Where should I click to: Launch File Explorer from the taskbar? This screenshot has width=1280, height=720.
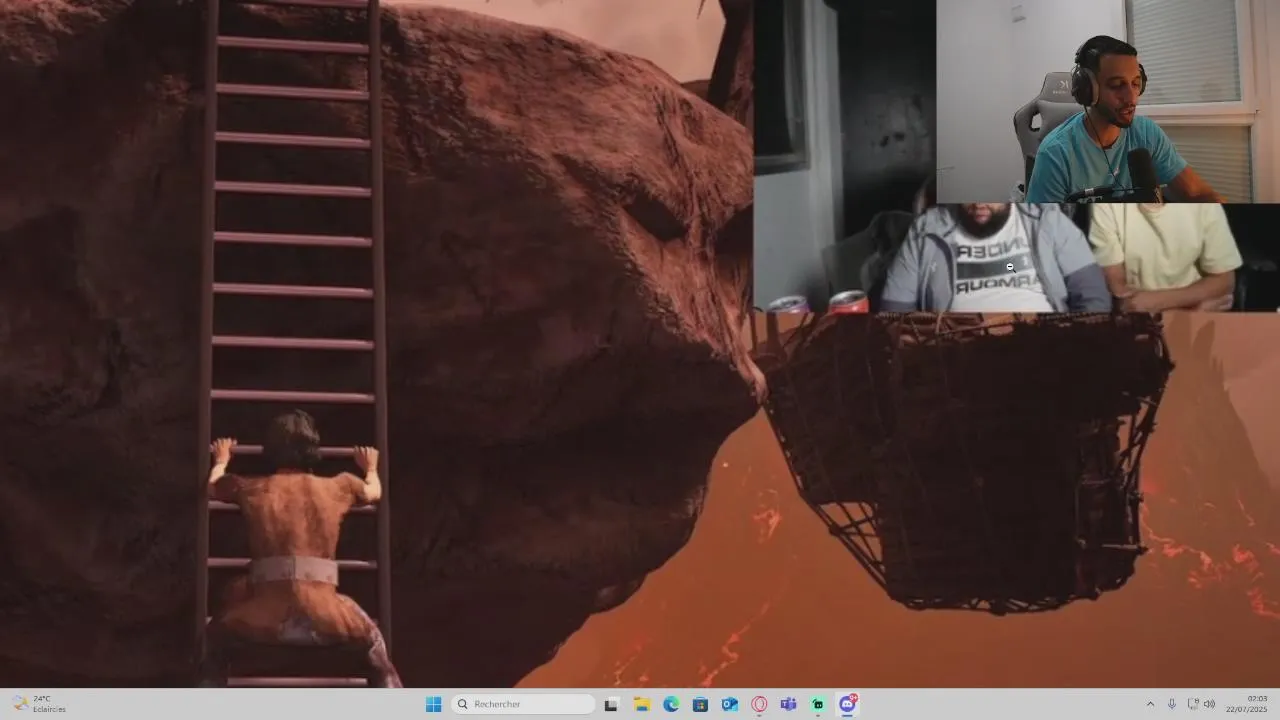tap(642, 704)
